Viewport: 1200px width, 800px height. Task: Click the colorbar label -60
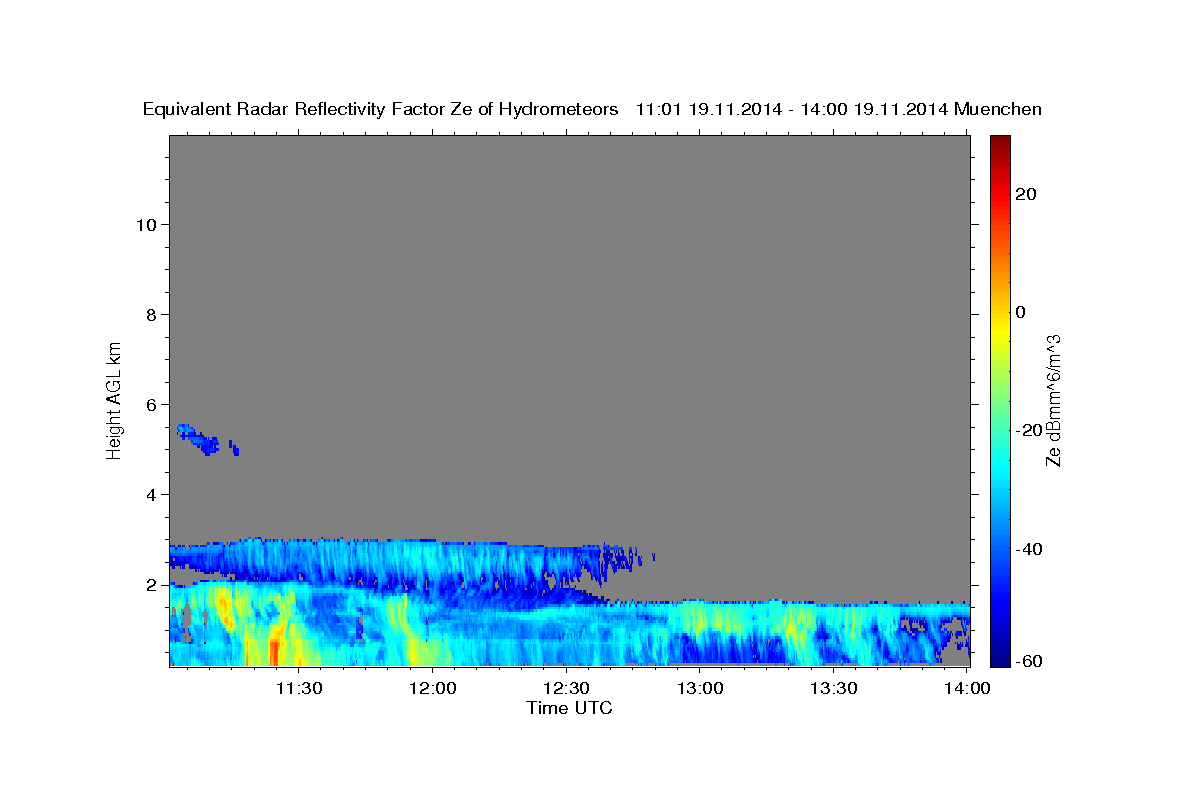point(1030,661)
